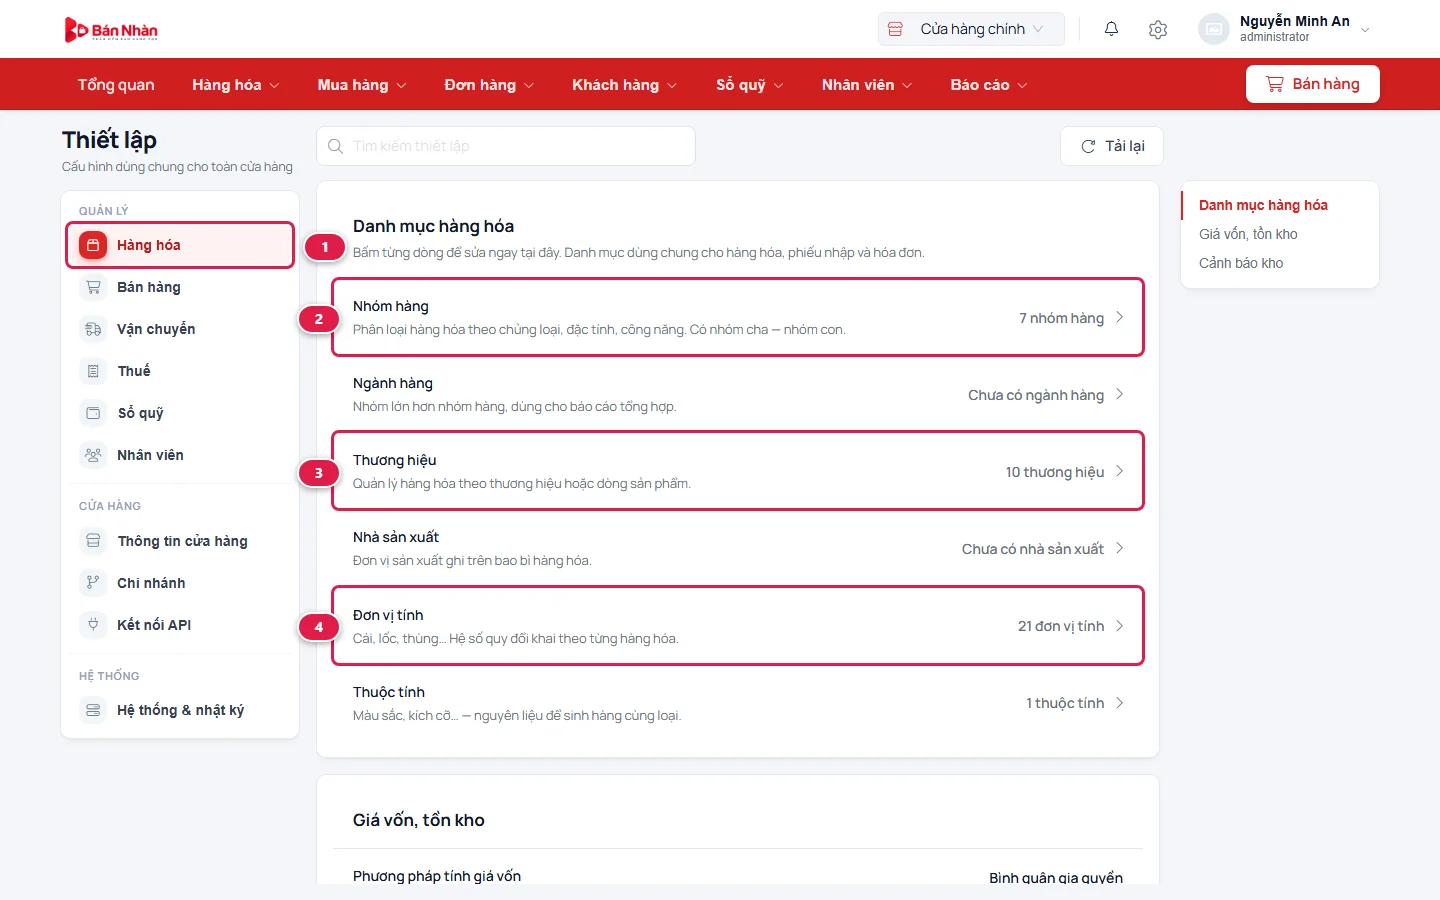Click the Thuế sidebar icon
Image resolution: width=1440 pixels, height=900 pixels.
93,371
